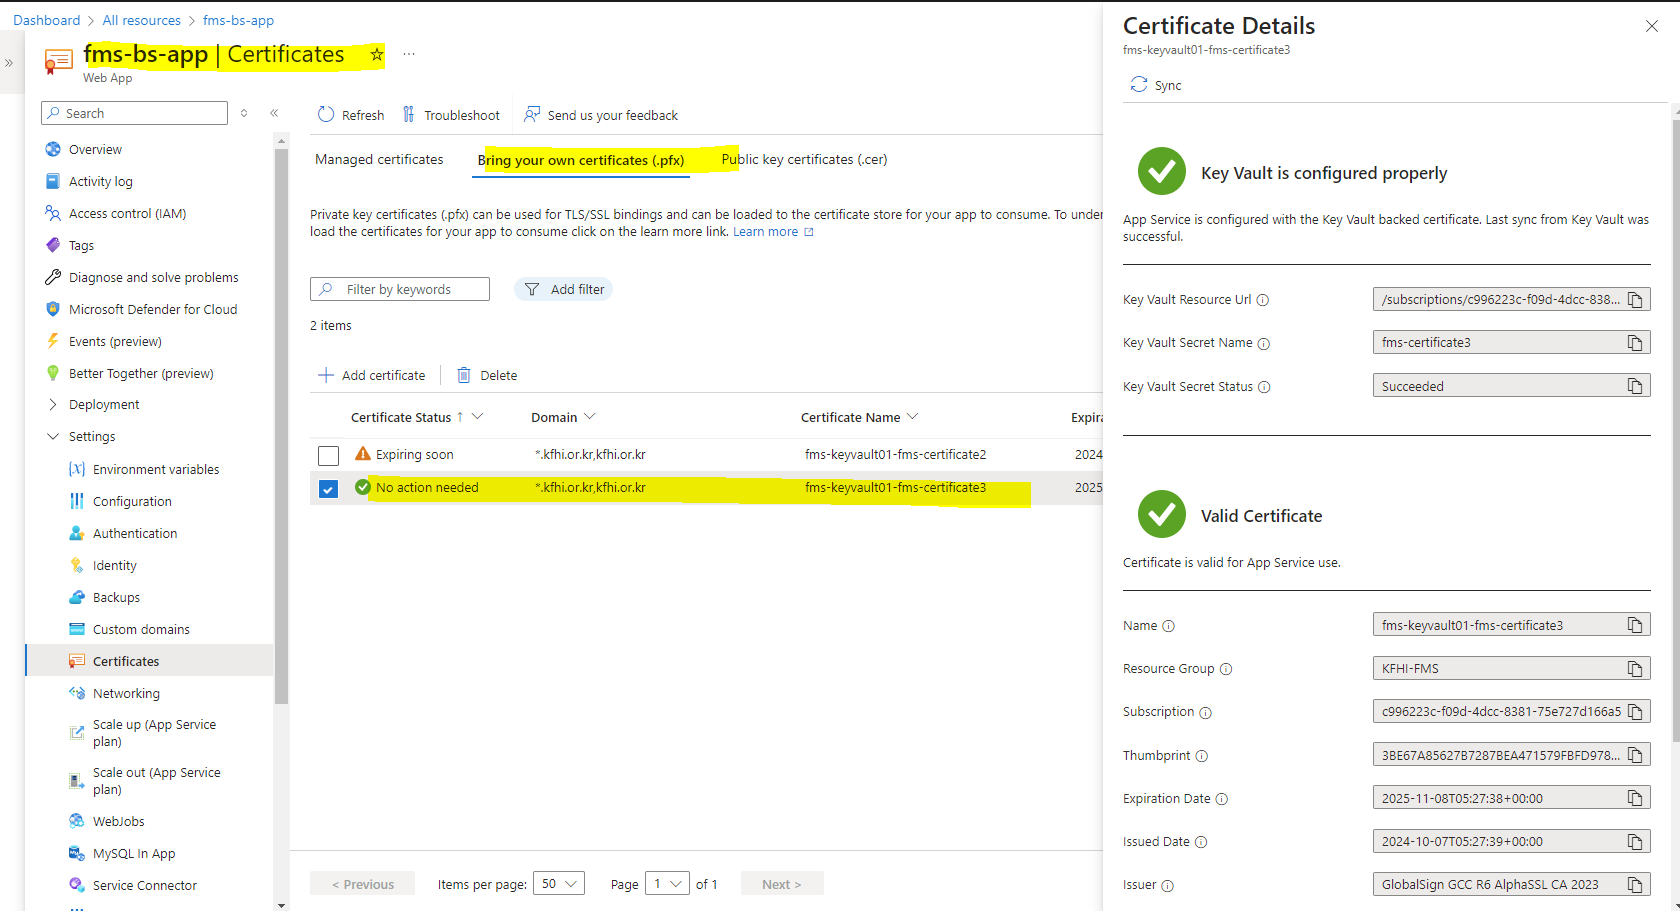Follow the Learn more link
Screen dimensions: 1680x911
coord(773,232)
